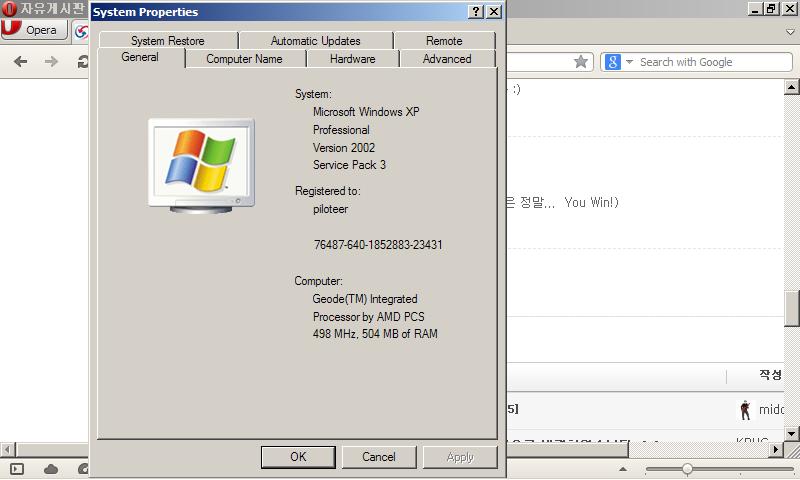
Task: Toggle the Opera panel button in status bar
Action: [17, 469]
